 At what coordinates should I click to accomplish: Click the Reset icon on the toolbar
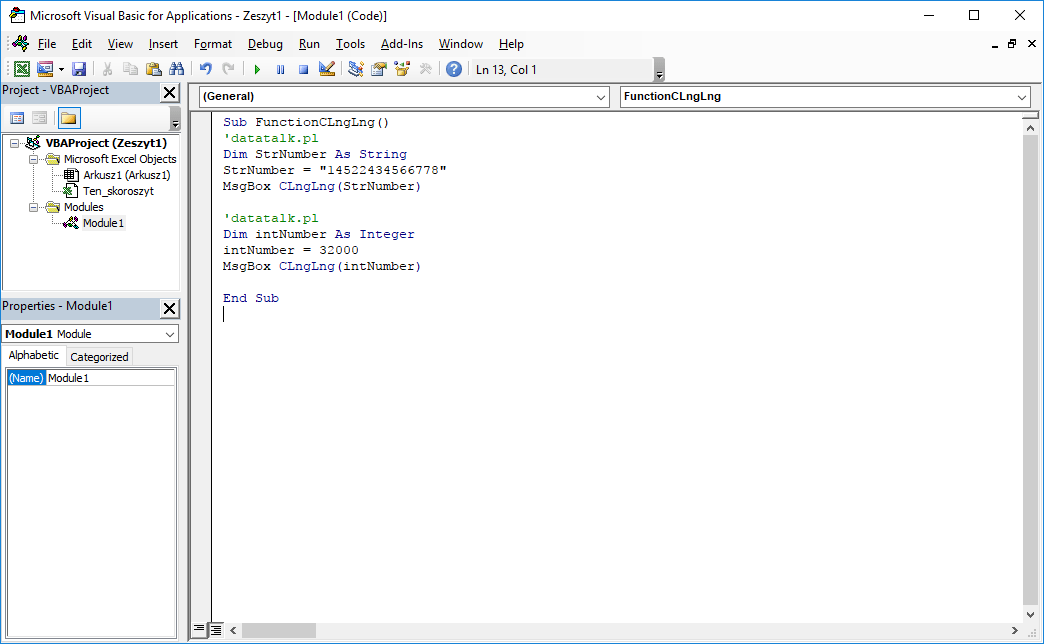click(x=303, y=68)
